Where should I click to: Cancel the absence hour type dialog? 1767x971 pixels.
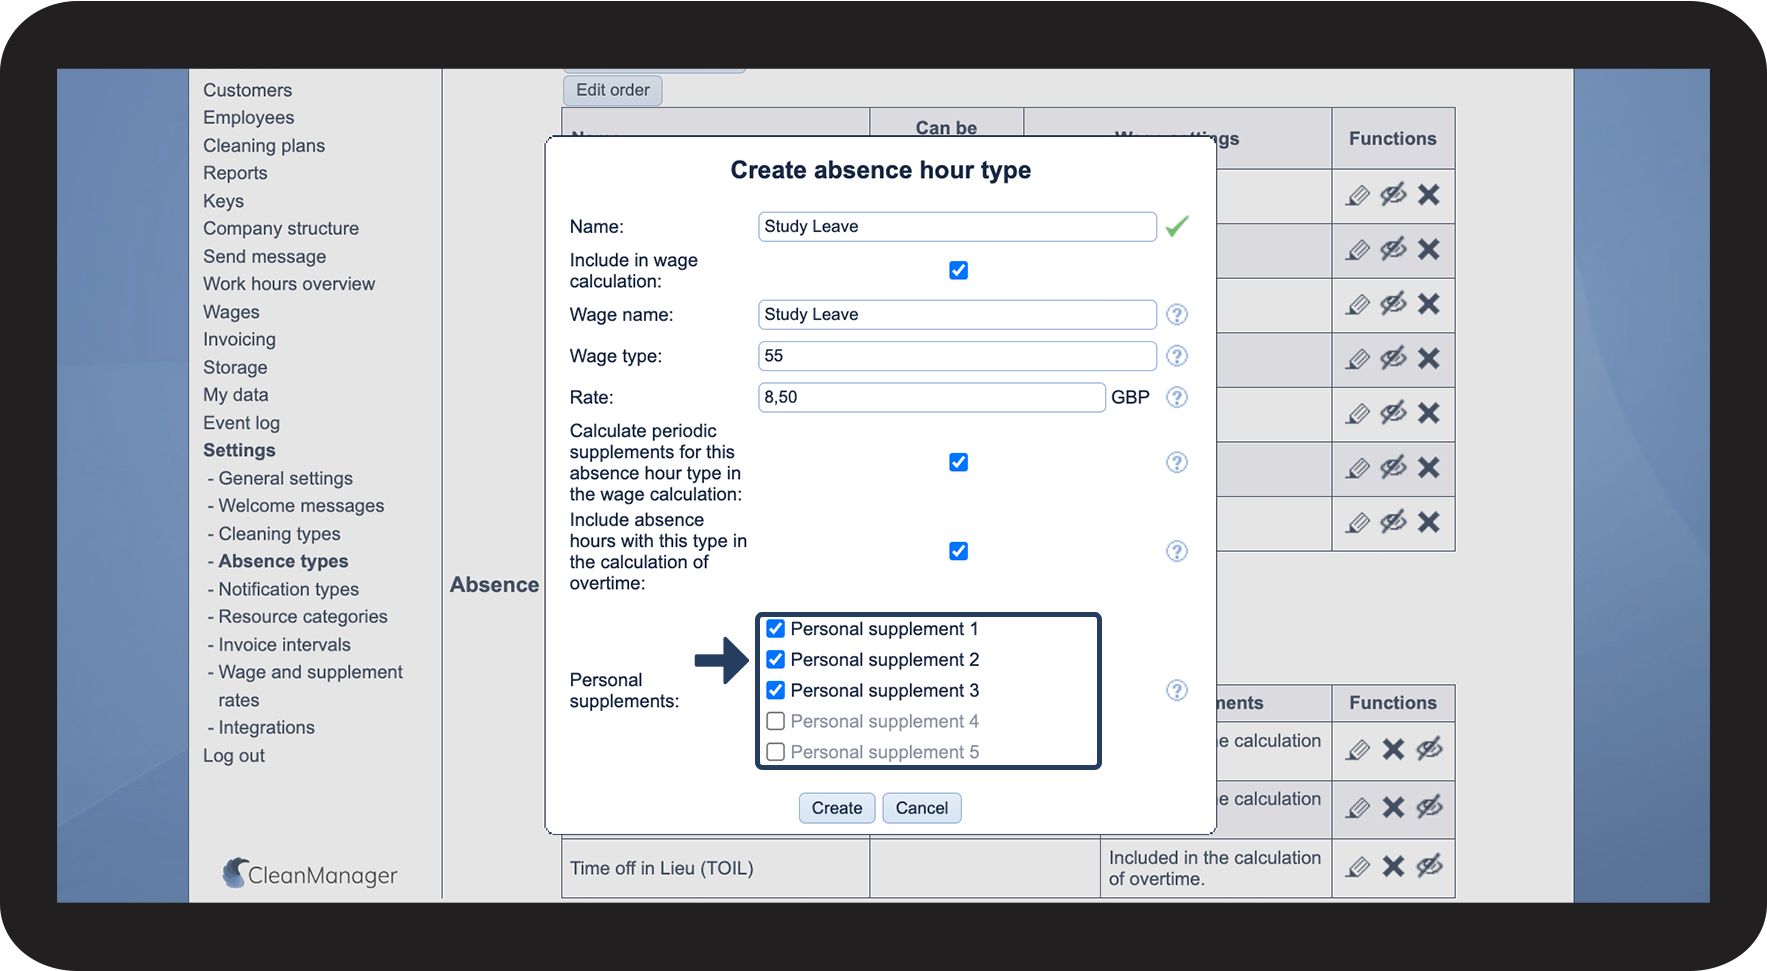921,808
